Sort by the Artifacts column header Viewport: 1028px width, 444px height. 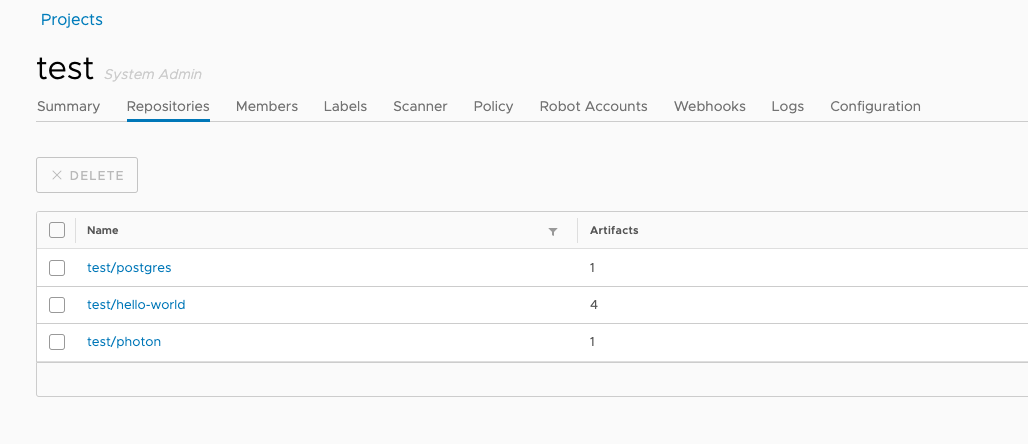pos(614,230)
